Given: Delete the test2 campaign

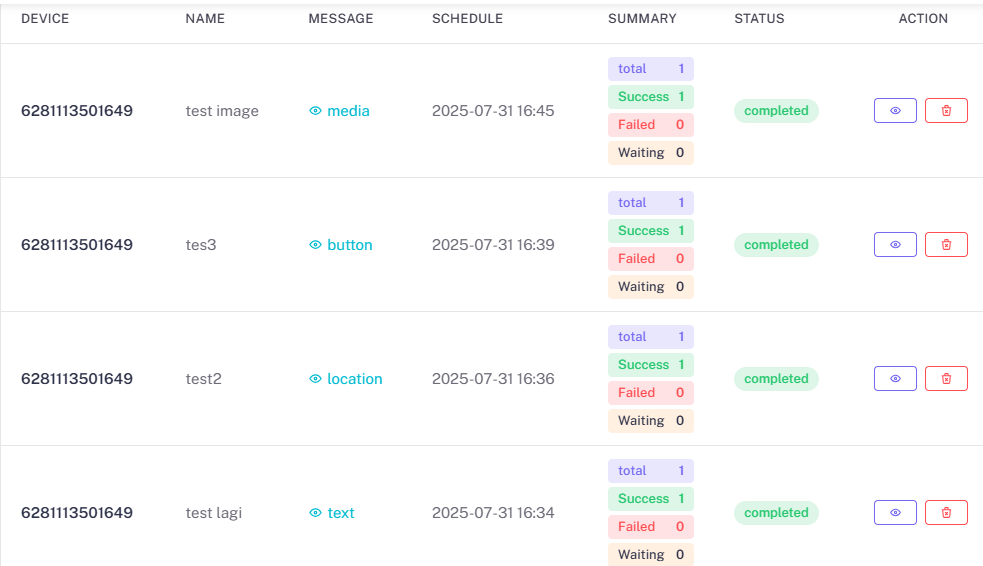Looking at the screenshot, I should pyautogui.click(x=946, y=379).
